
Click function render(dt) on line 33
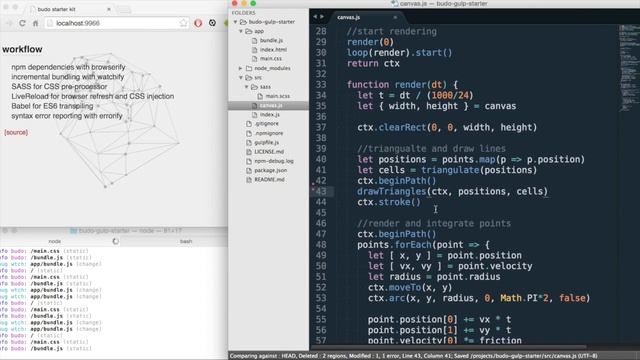(402, 85)
